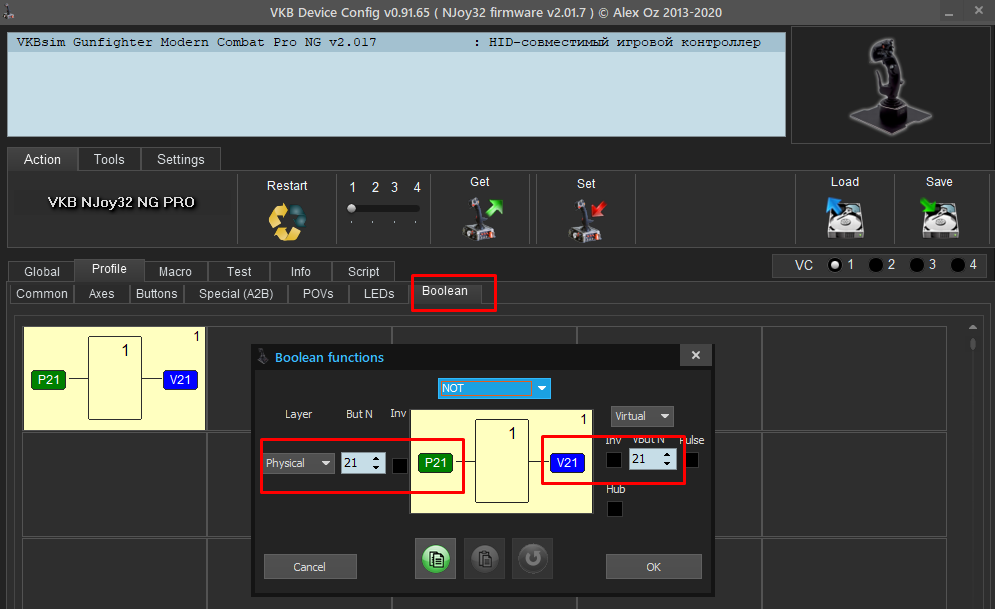995x609 pixels.
Task: Click blue V21 output block in dialog diagram
Action: [x=567, y=462]
